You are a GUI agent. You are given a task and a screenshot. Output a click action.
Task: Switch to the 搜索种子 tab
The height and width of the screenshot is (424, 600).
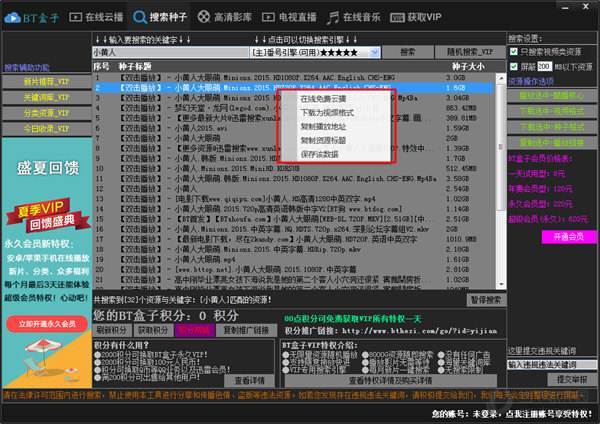click(160, 17)
